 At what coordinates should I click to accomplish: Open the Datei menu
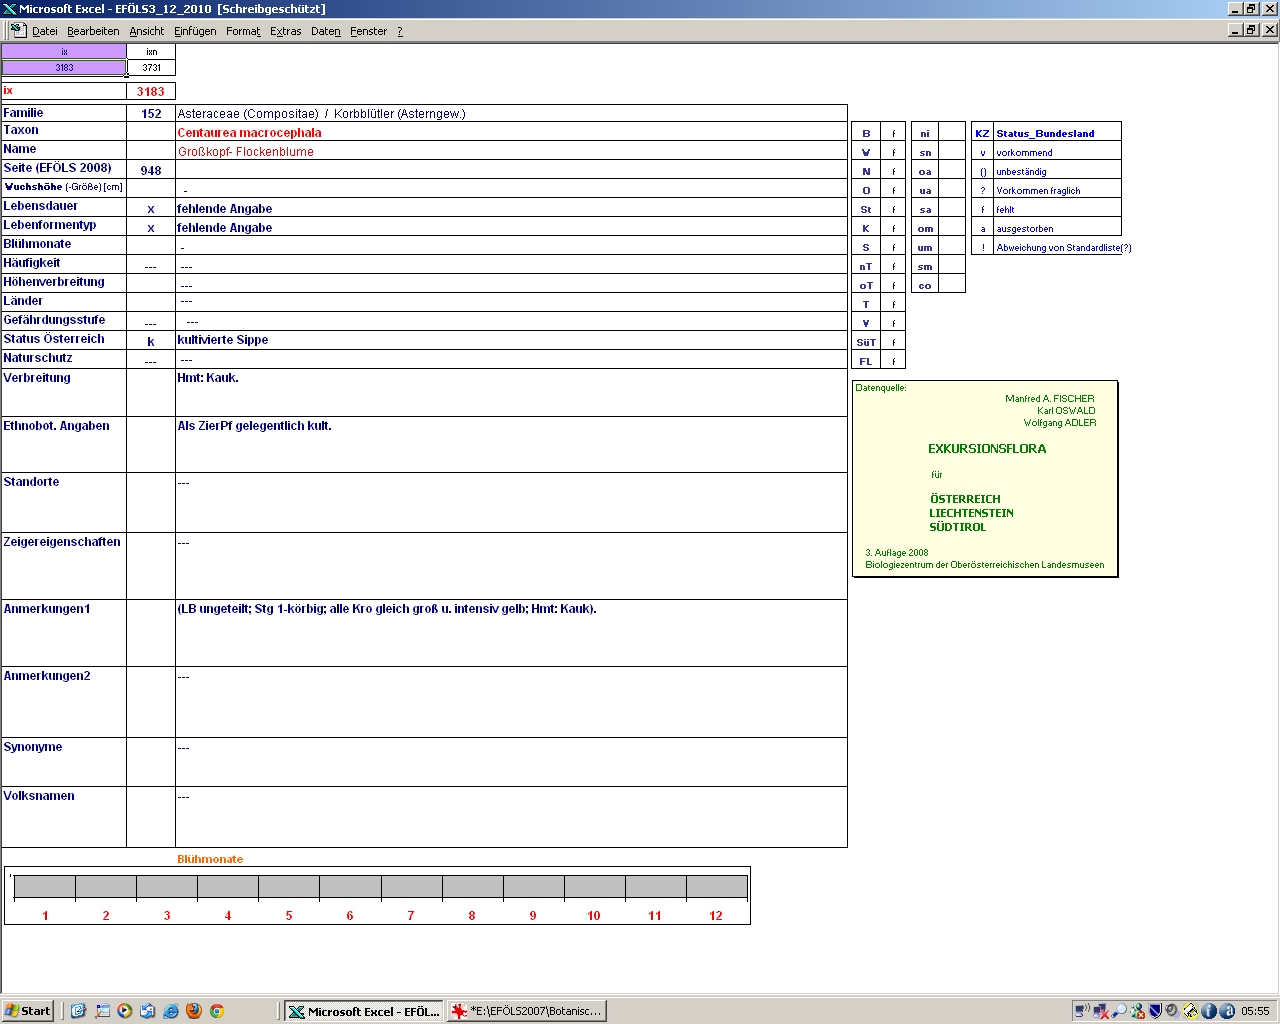point(45,31)
